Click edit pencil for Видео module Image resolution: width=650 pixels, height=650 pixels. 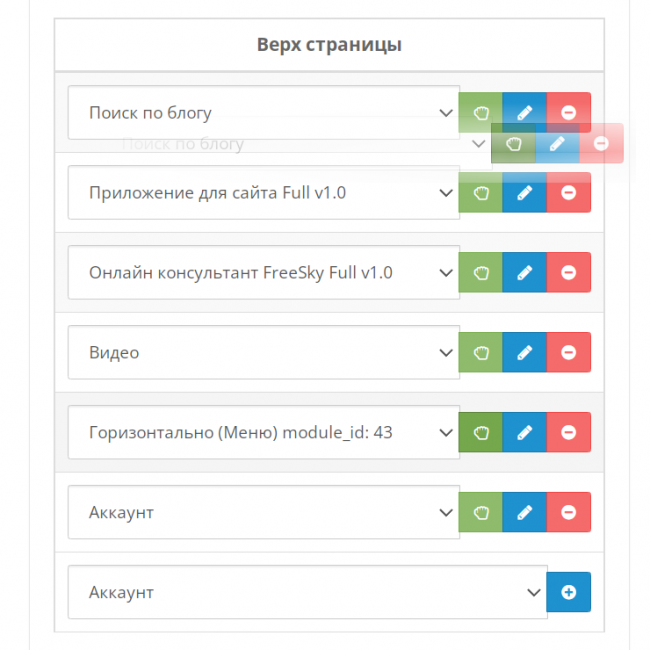tap(524, 352)
